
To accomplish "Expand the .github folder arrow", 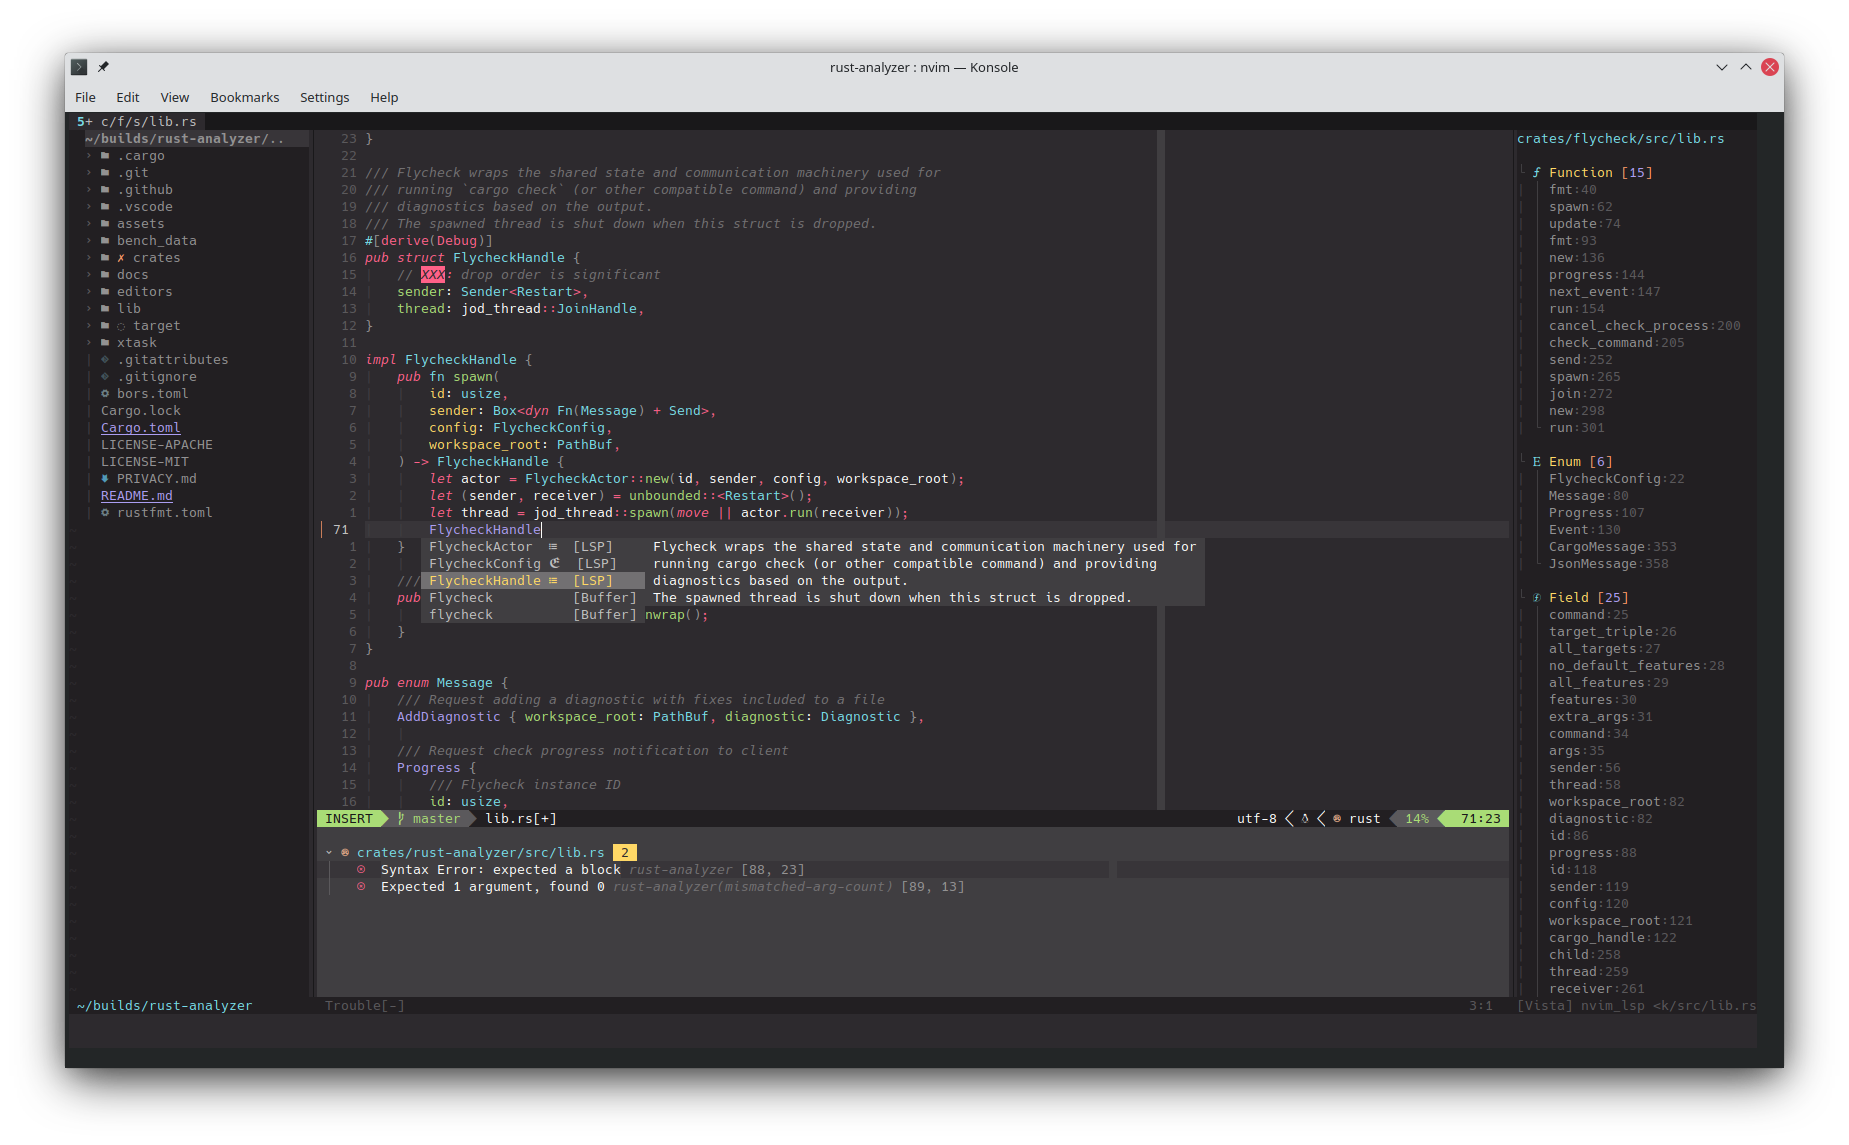I will tap(89, 190).
